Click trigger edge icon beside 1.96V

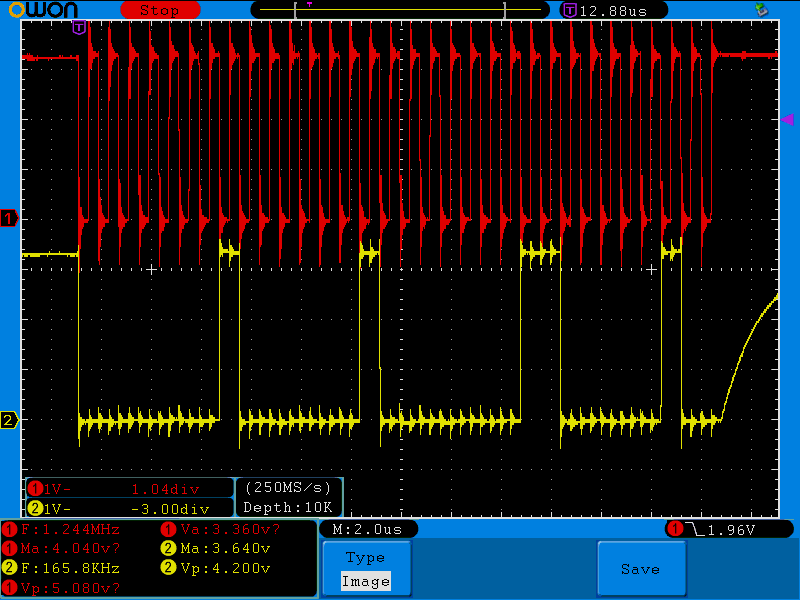click(697, 529)
